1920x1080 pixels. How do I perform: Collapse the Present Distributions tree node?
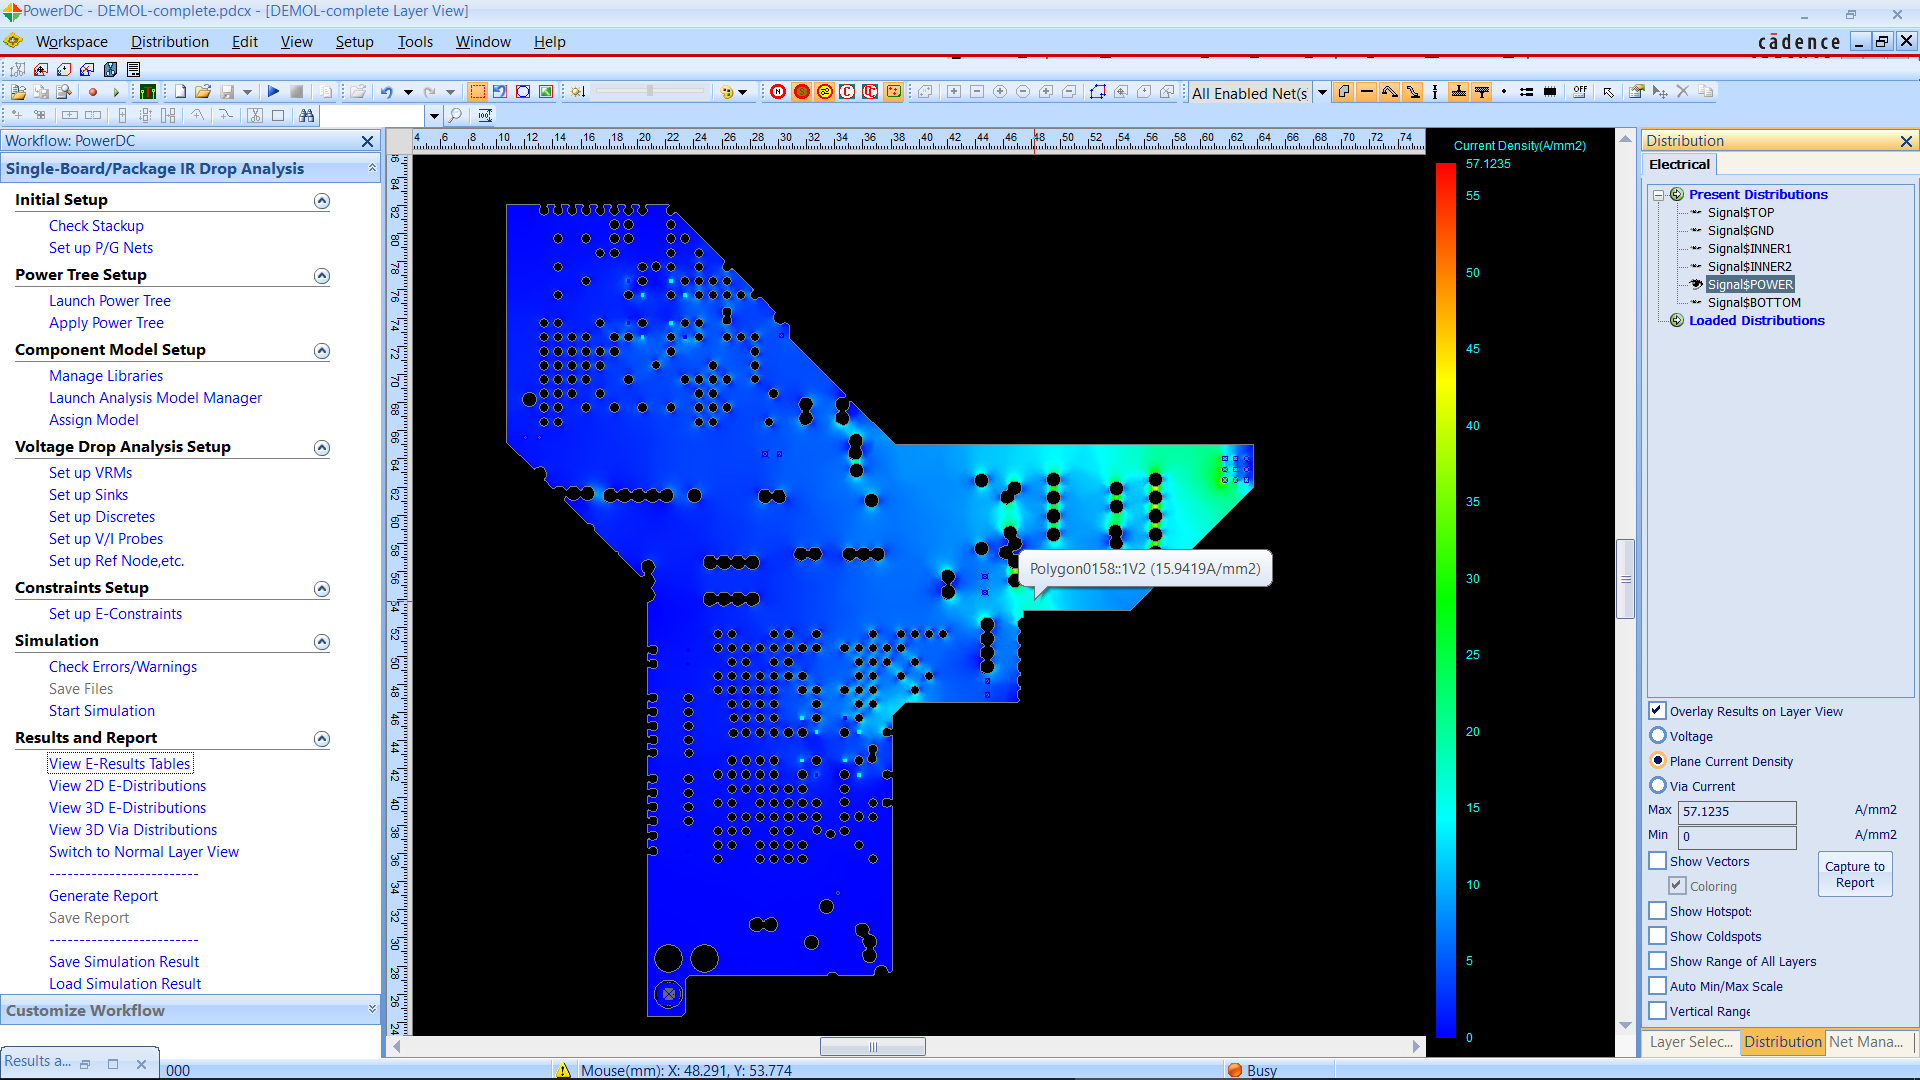point(1659,195)
